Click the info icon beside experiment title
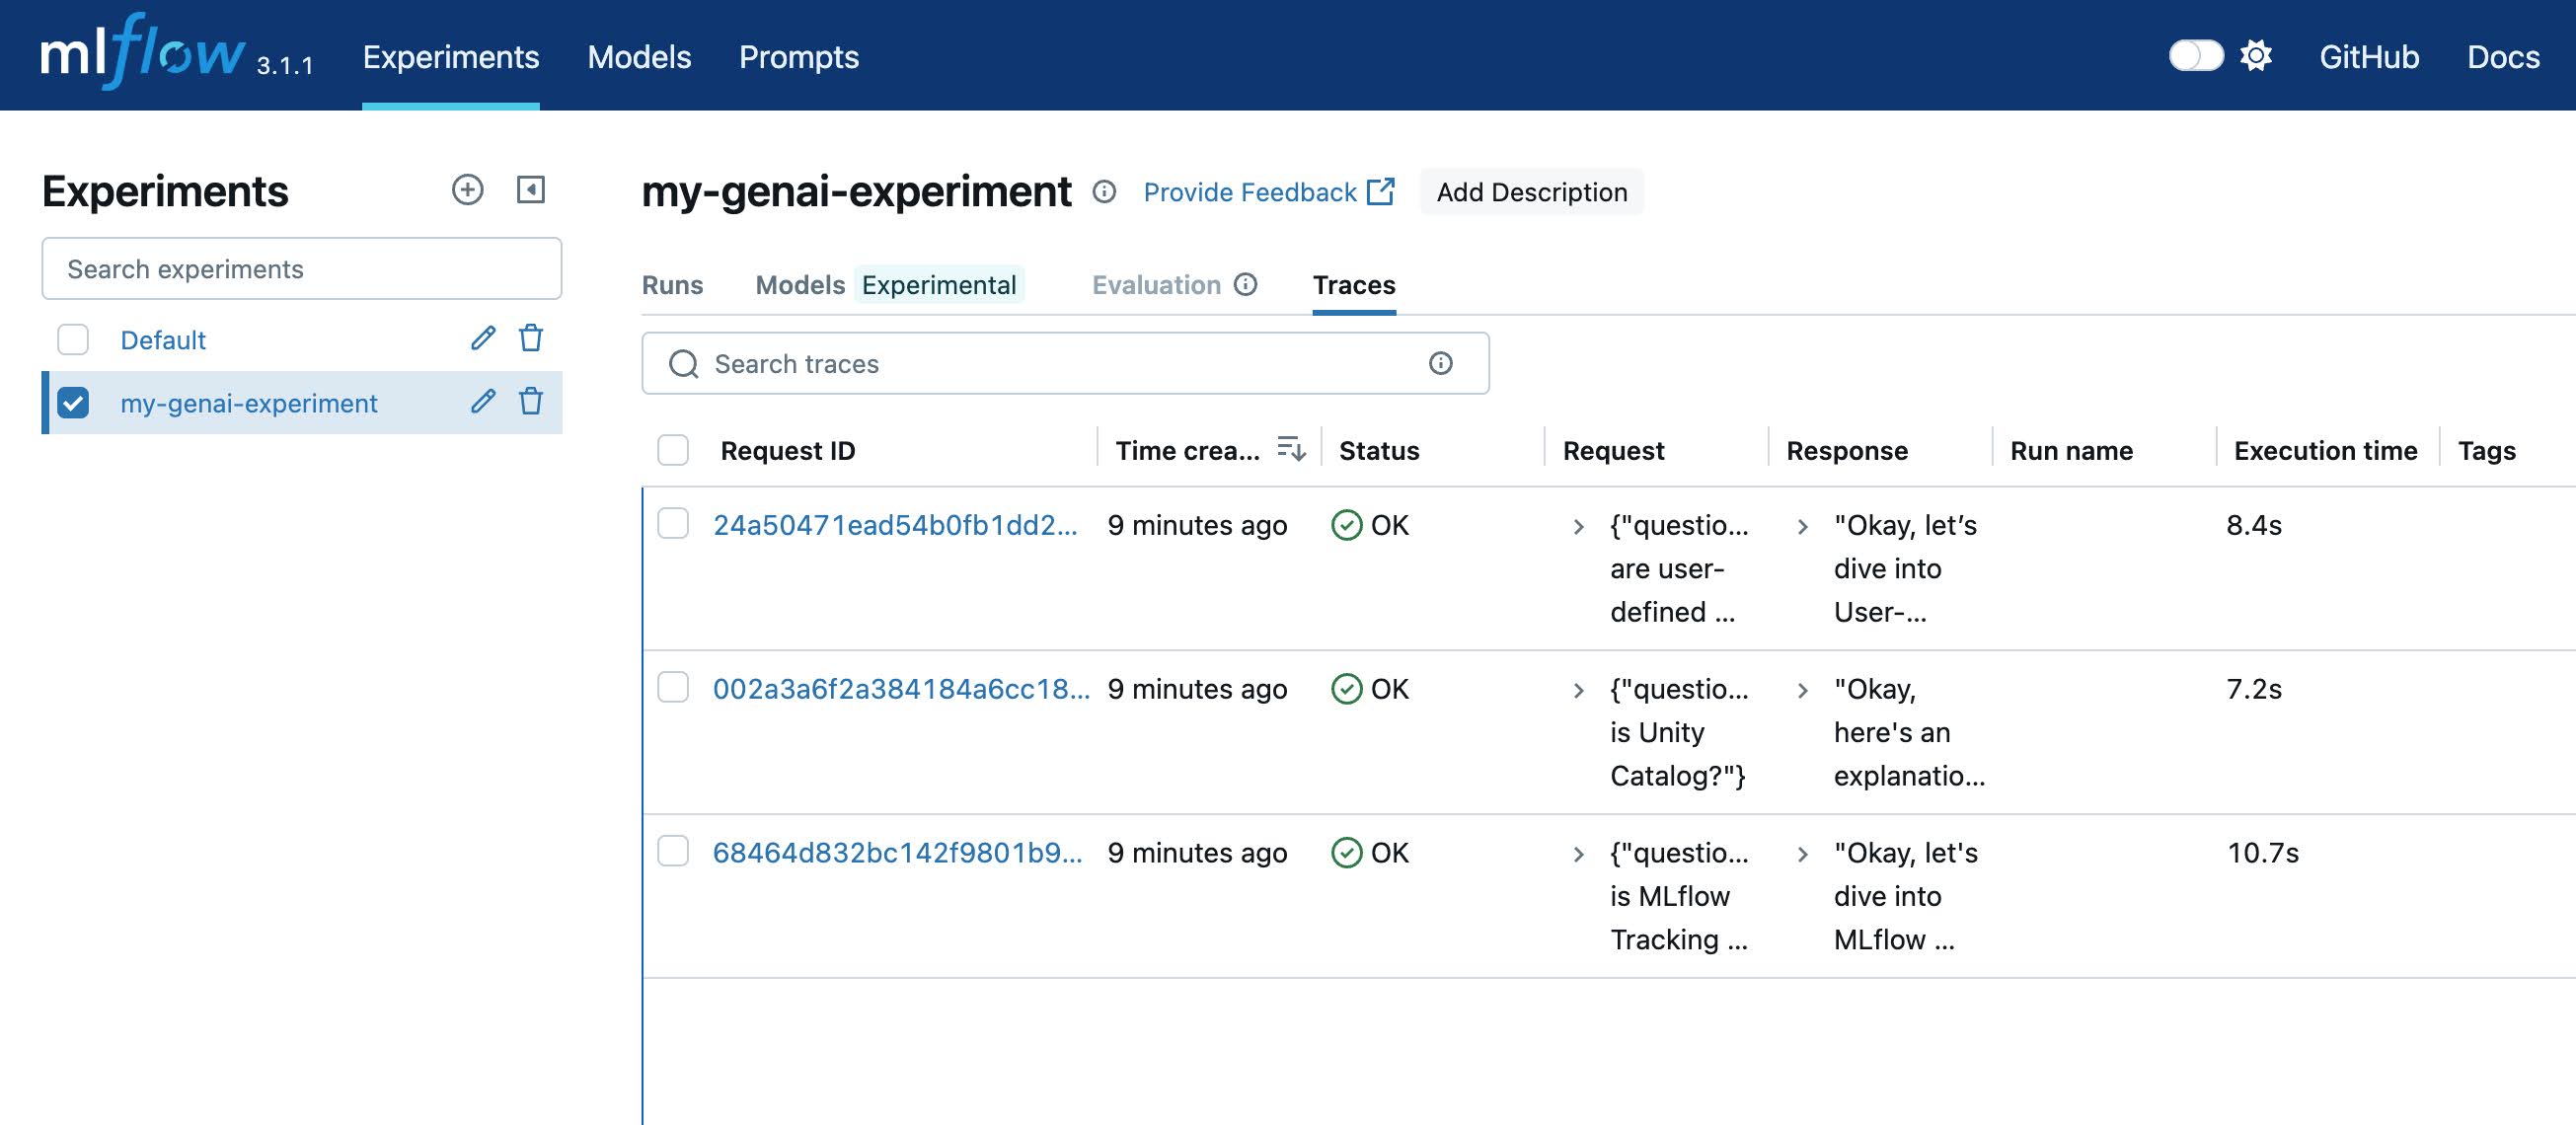 (x=1104, y=192)
